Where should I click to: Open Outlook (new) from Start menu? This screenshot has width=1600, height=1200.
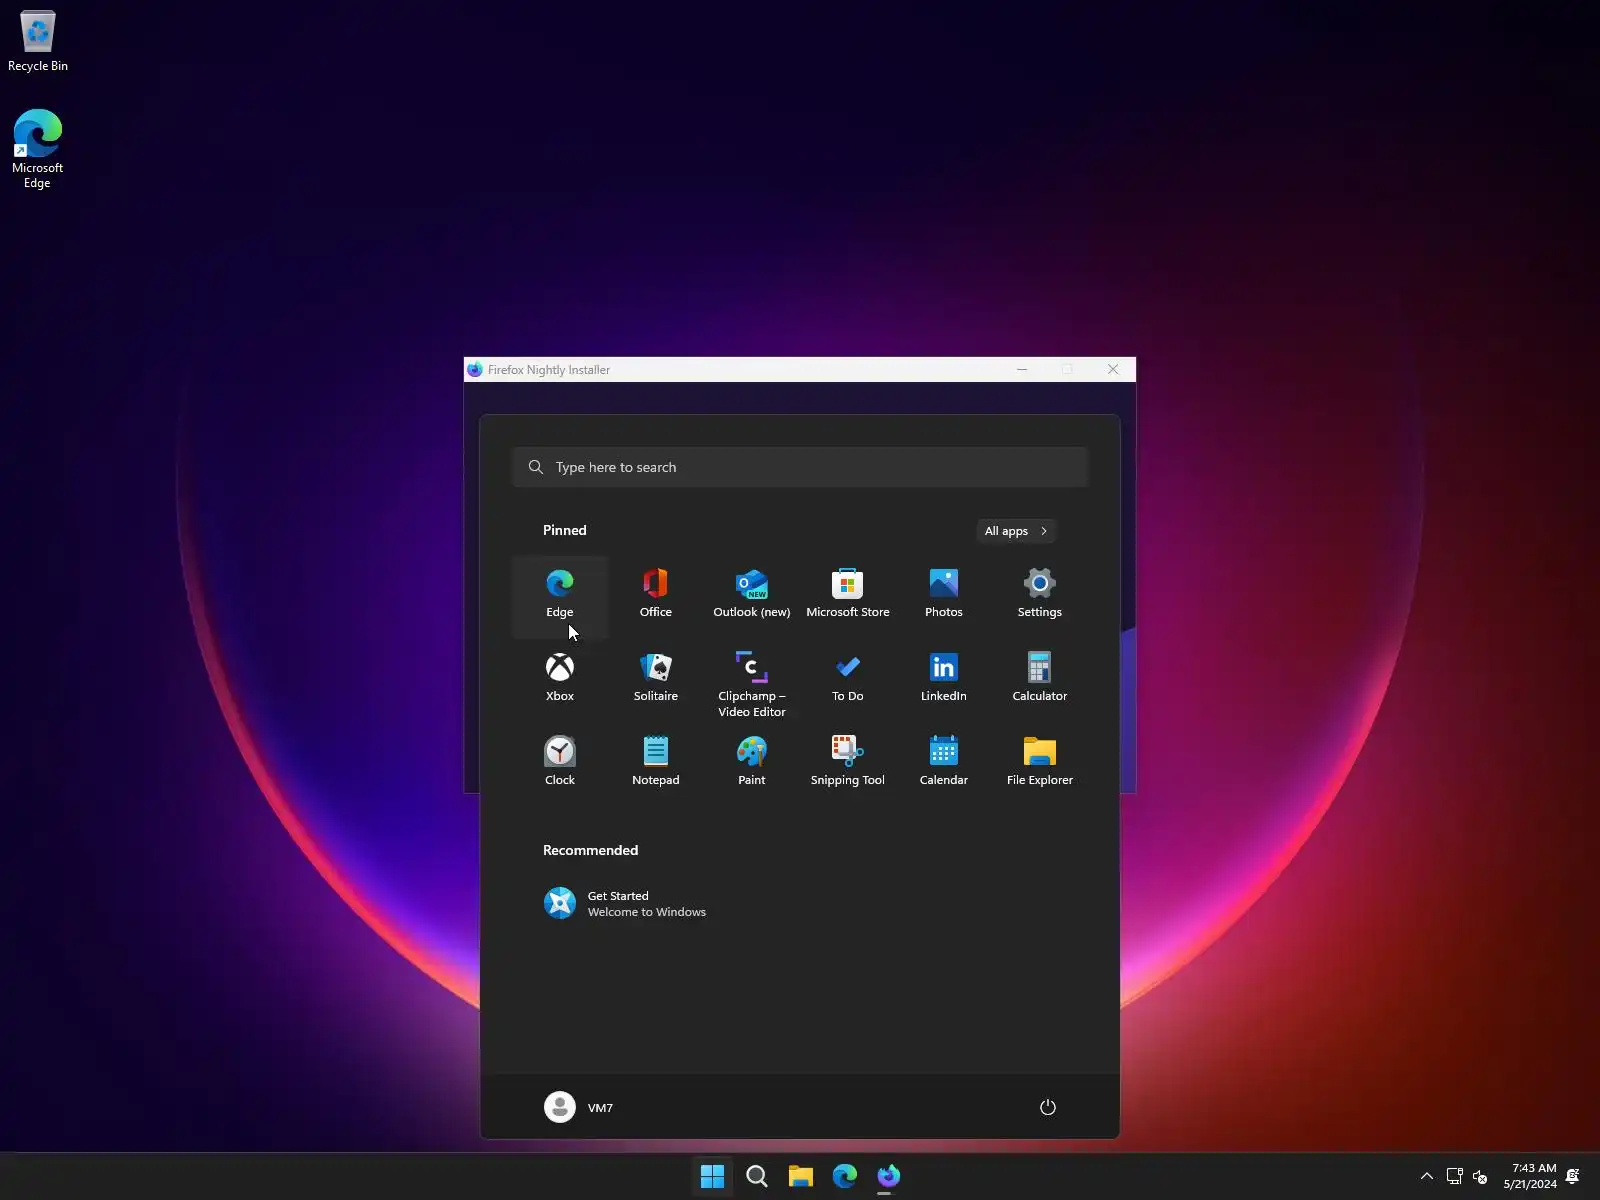(752, 595)
